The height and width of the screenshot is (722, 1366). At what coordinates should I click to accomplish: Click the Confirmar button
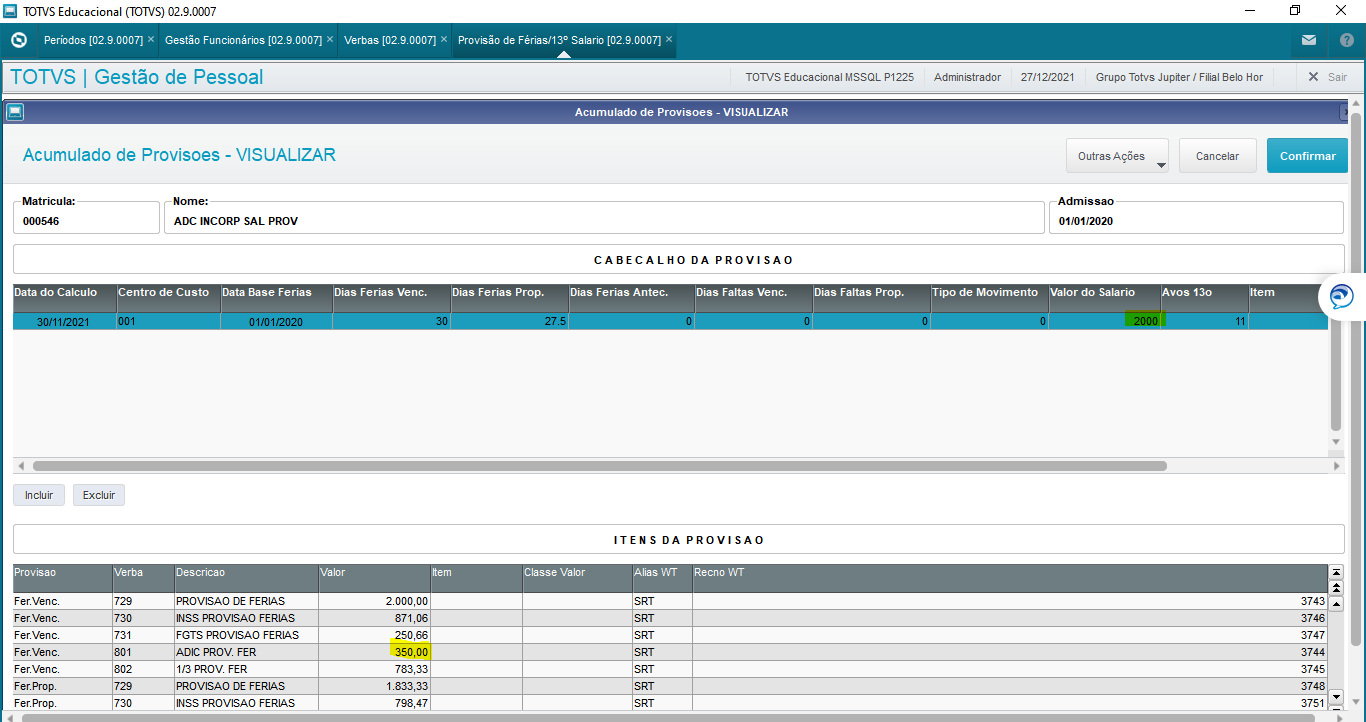[x=1308, y=156]
